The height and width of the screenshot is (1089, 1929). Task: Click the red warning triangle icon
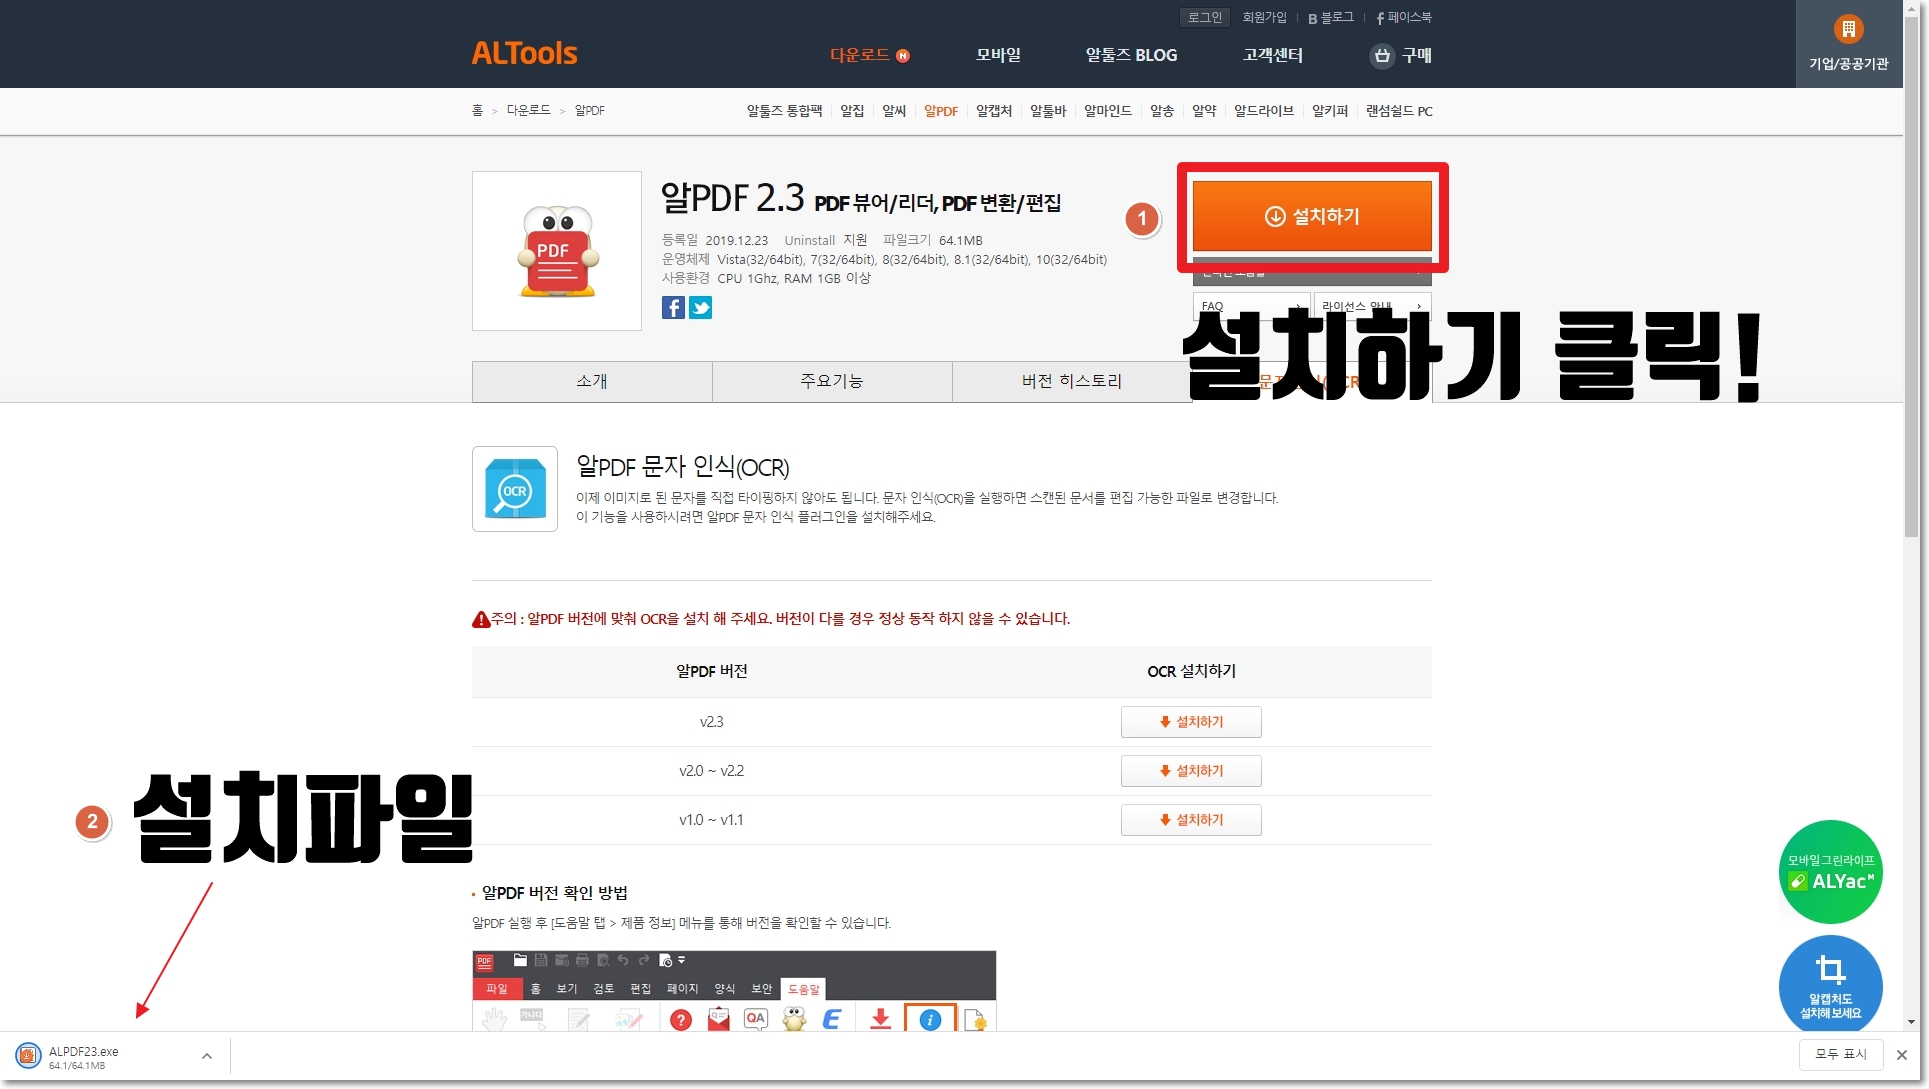(x=481, y=619)
